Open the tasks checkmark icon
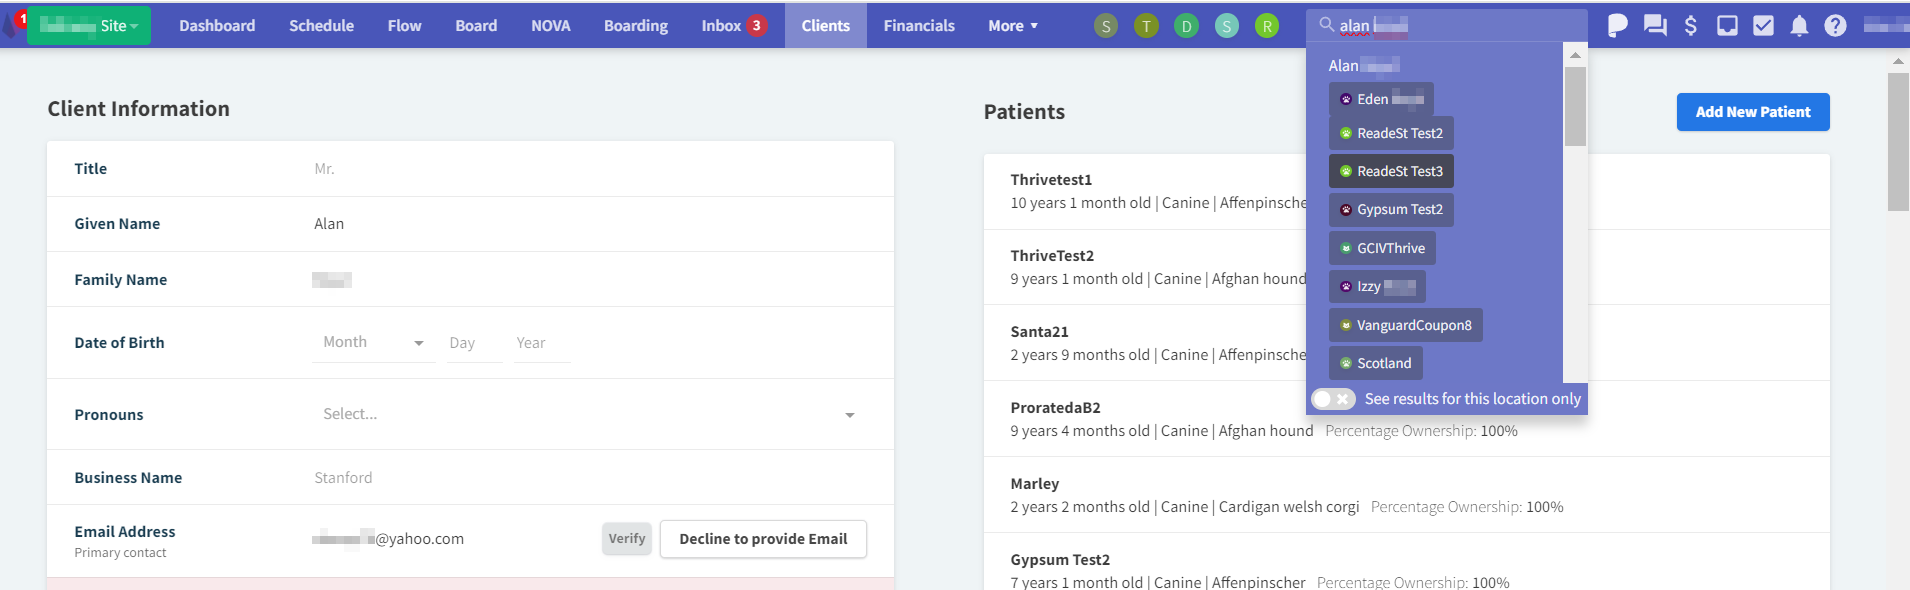The width and height of the screenshot is (1910, 590). [x=1763, y=26]
